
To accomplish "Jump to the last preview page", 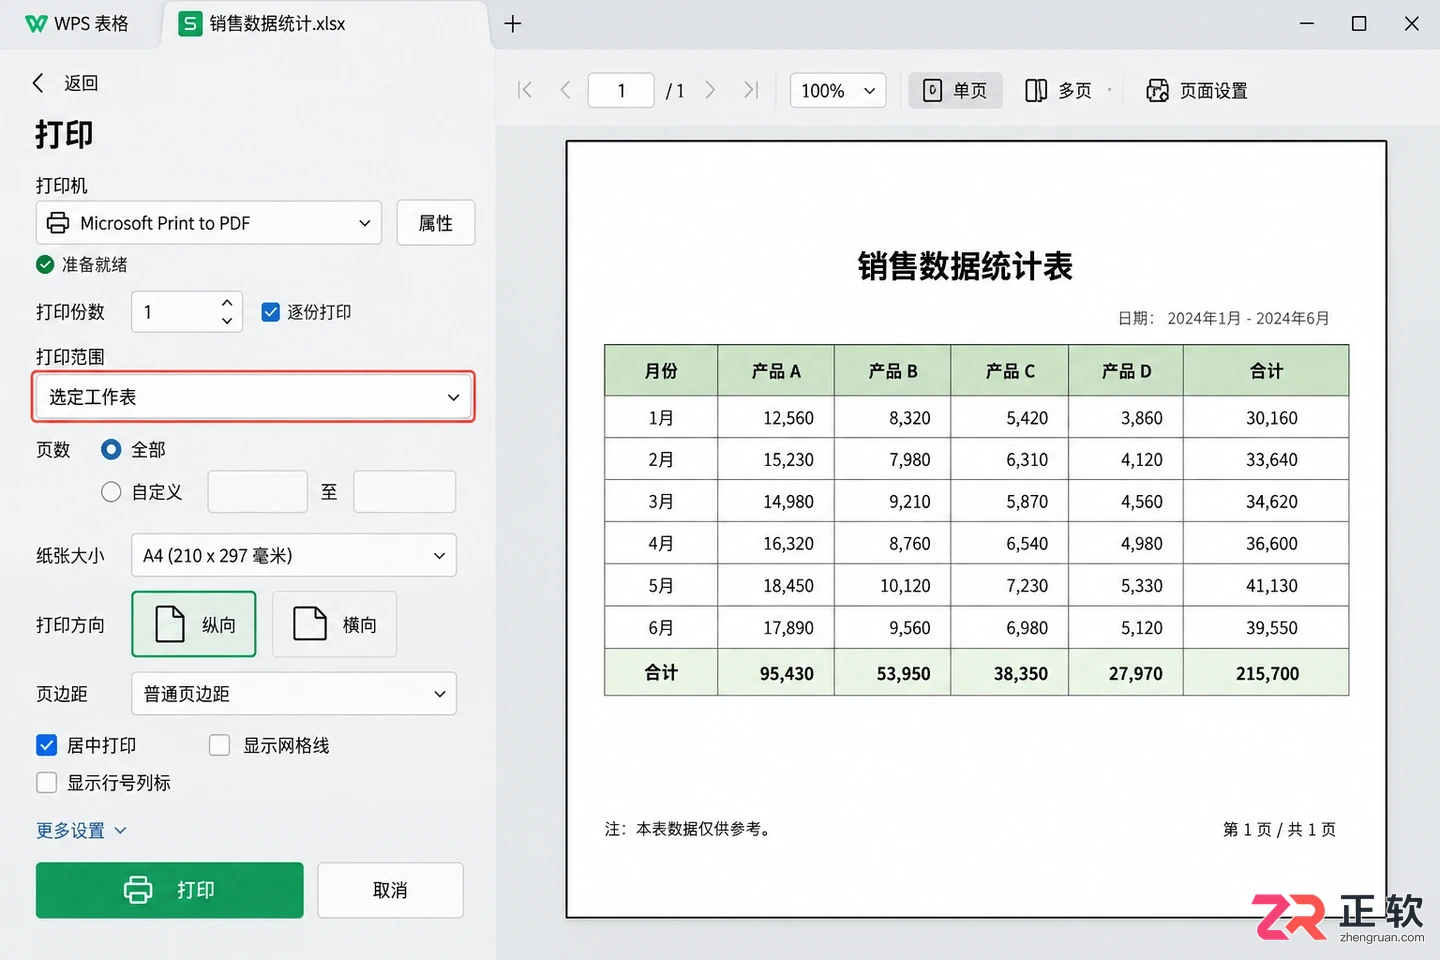I will (x=751, y=90).
